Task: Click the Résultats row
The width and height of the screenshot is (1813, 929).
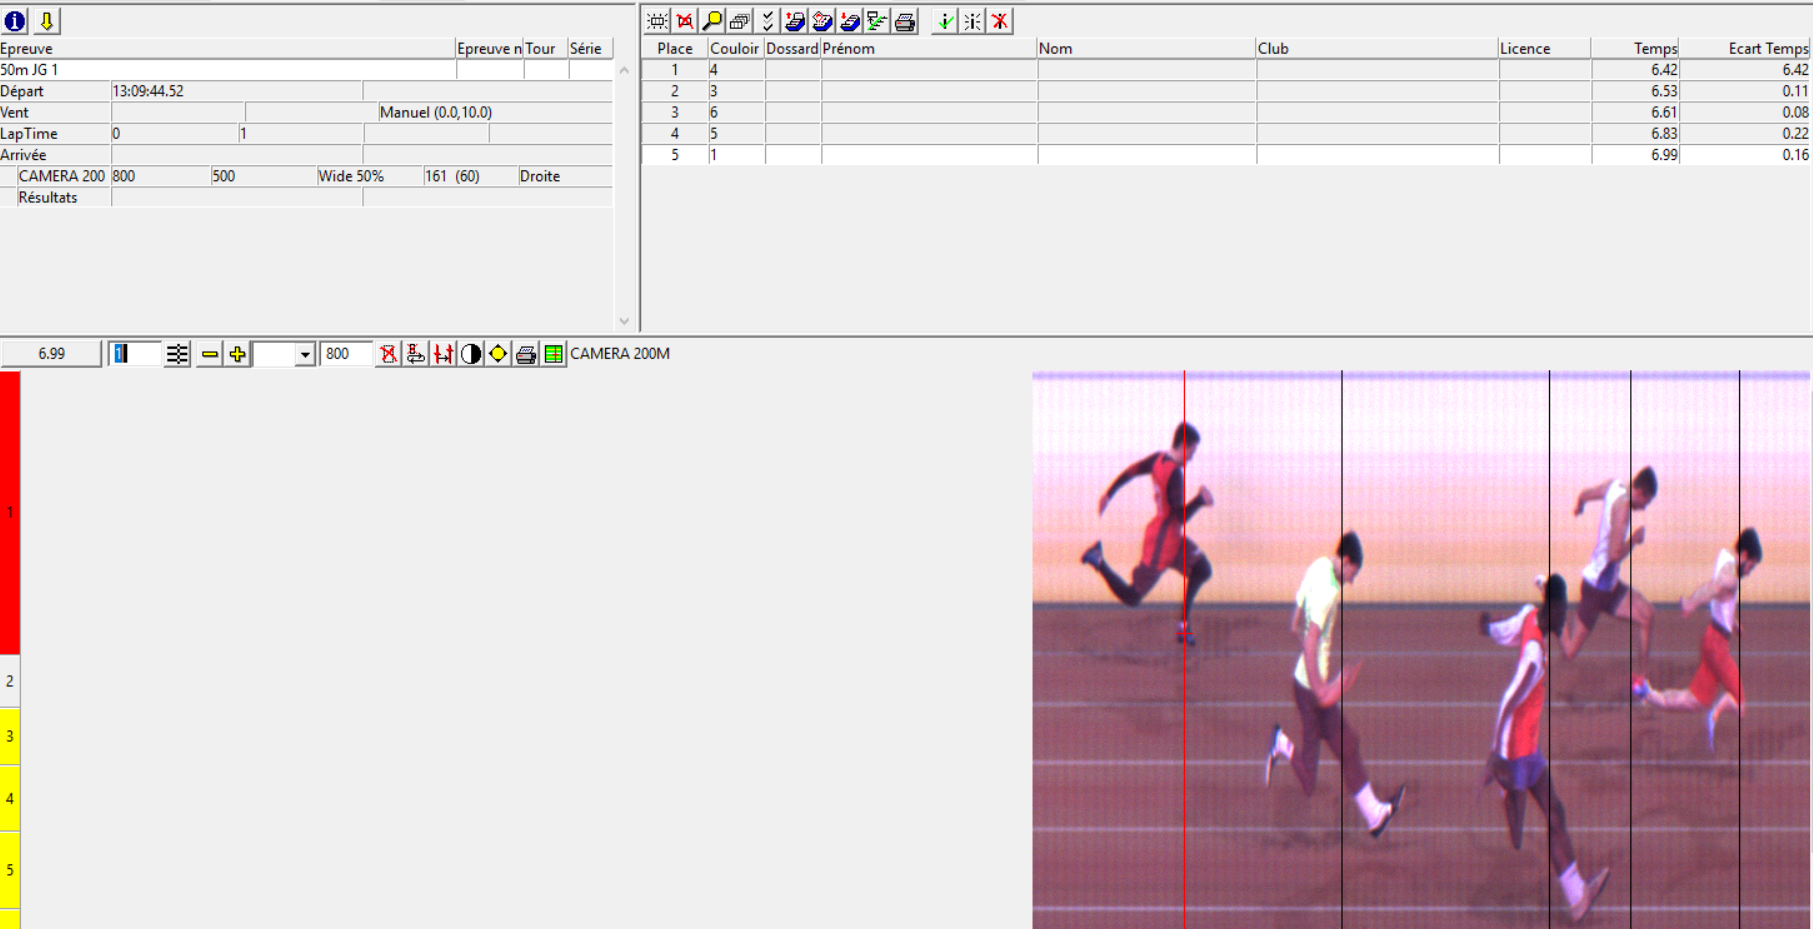Action: [306, 197]
